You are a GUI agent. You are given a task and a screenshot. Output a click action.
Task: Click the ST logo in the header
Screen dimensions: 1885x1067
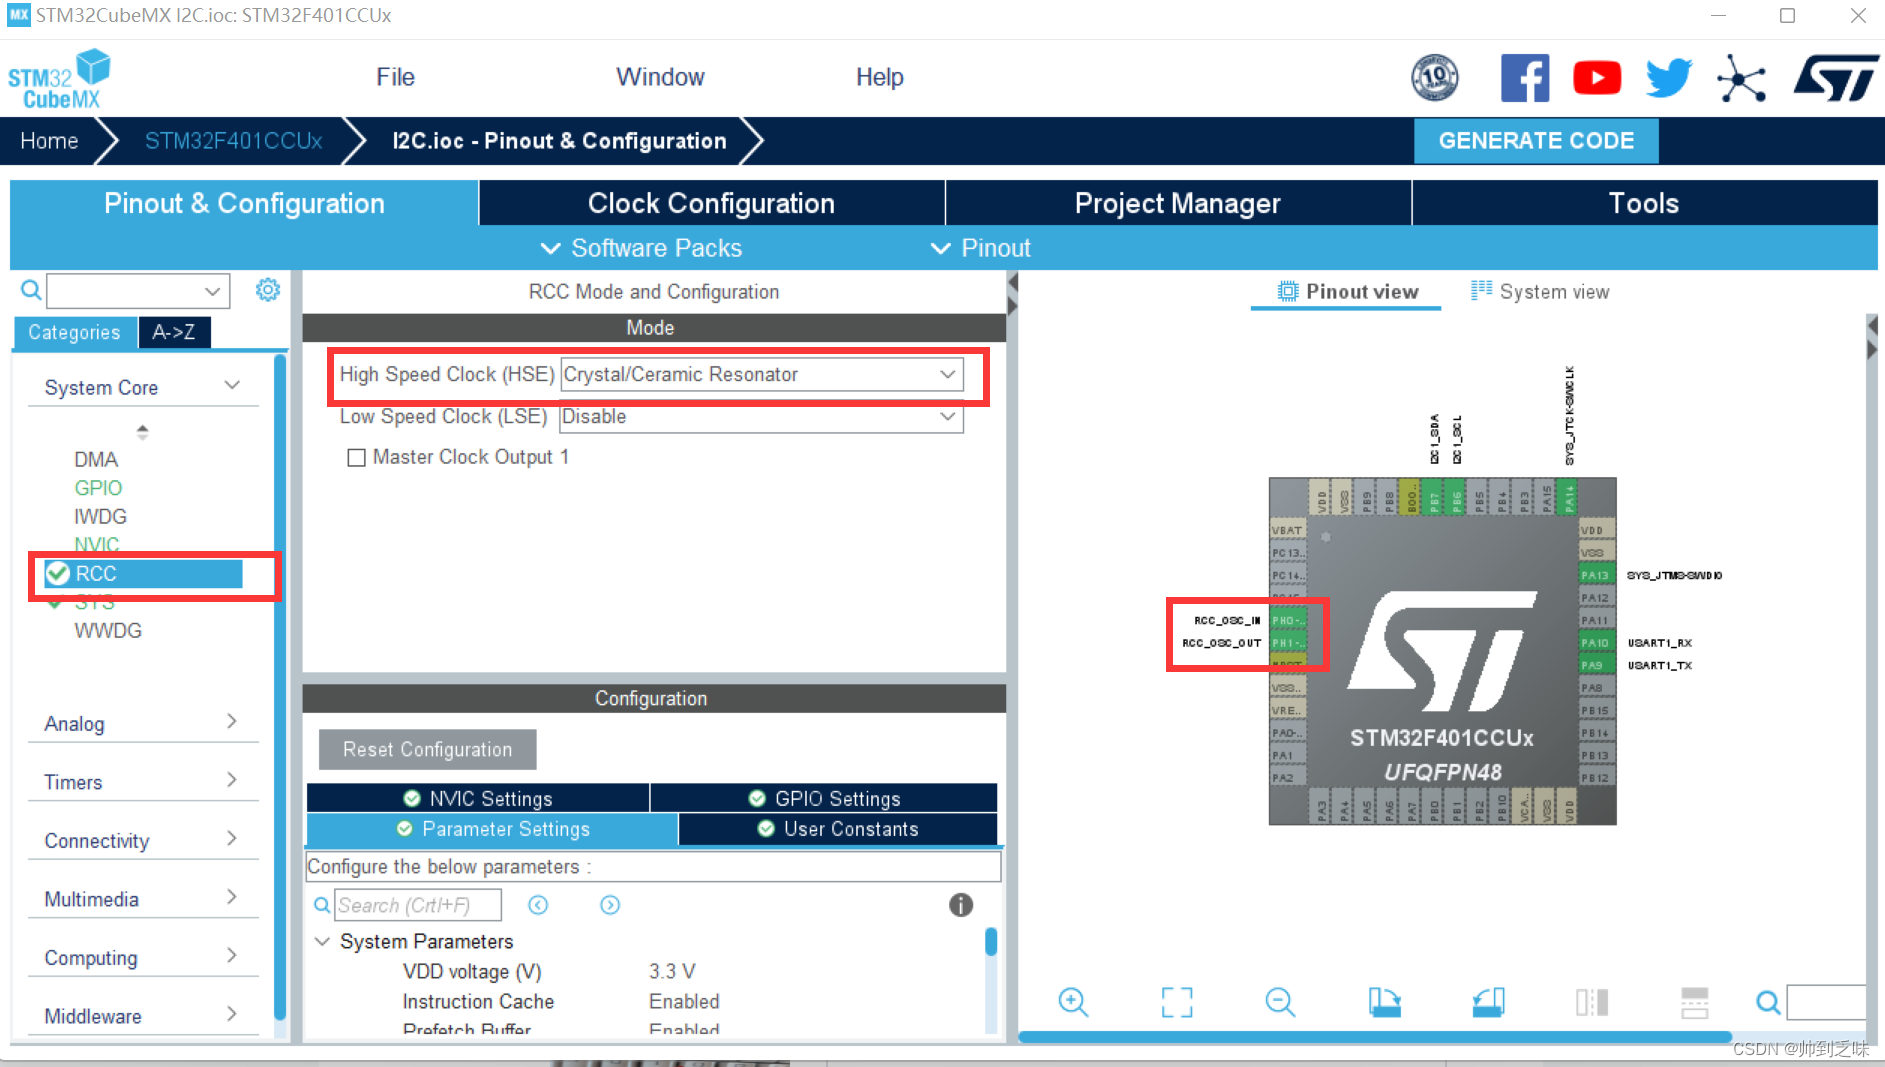[1836, 77]
